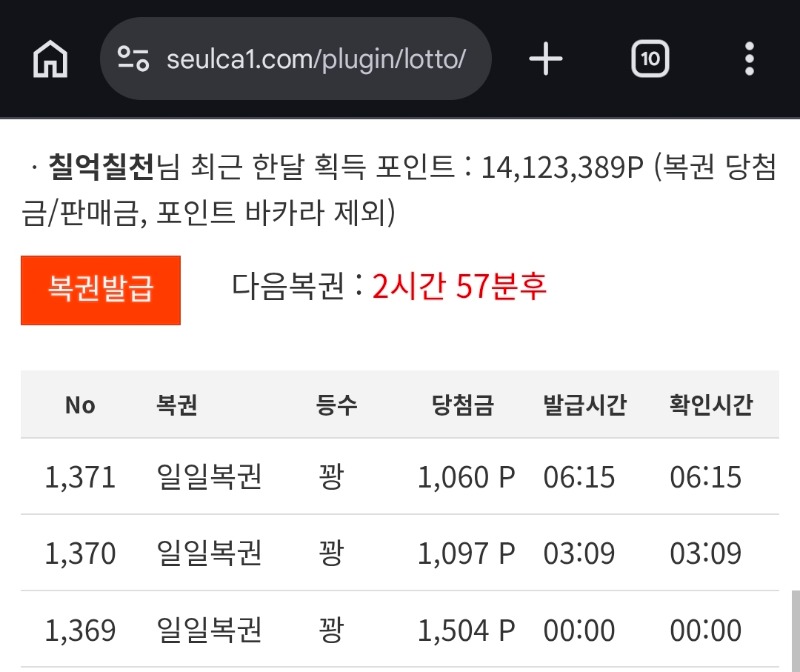800x672 pixels.
Task: Open the tab switcher showing 10 tabs
Action: 650,60
